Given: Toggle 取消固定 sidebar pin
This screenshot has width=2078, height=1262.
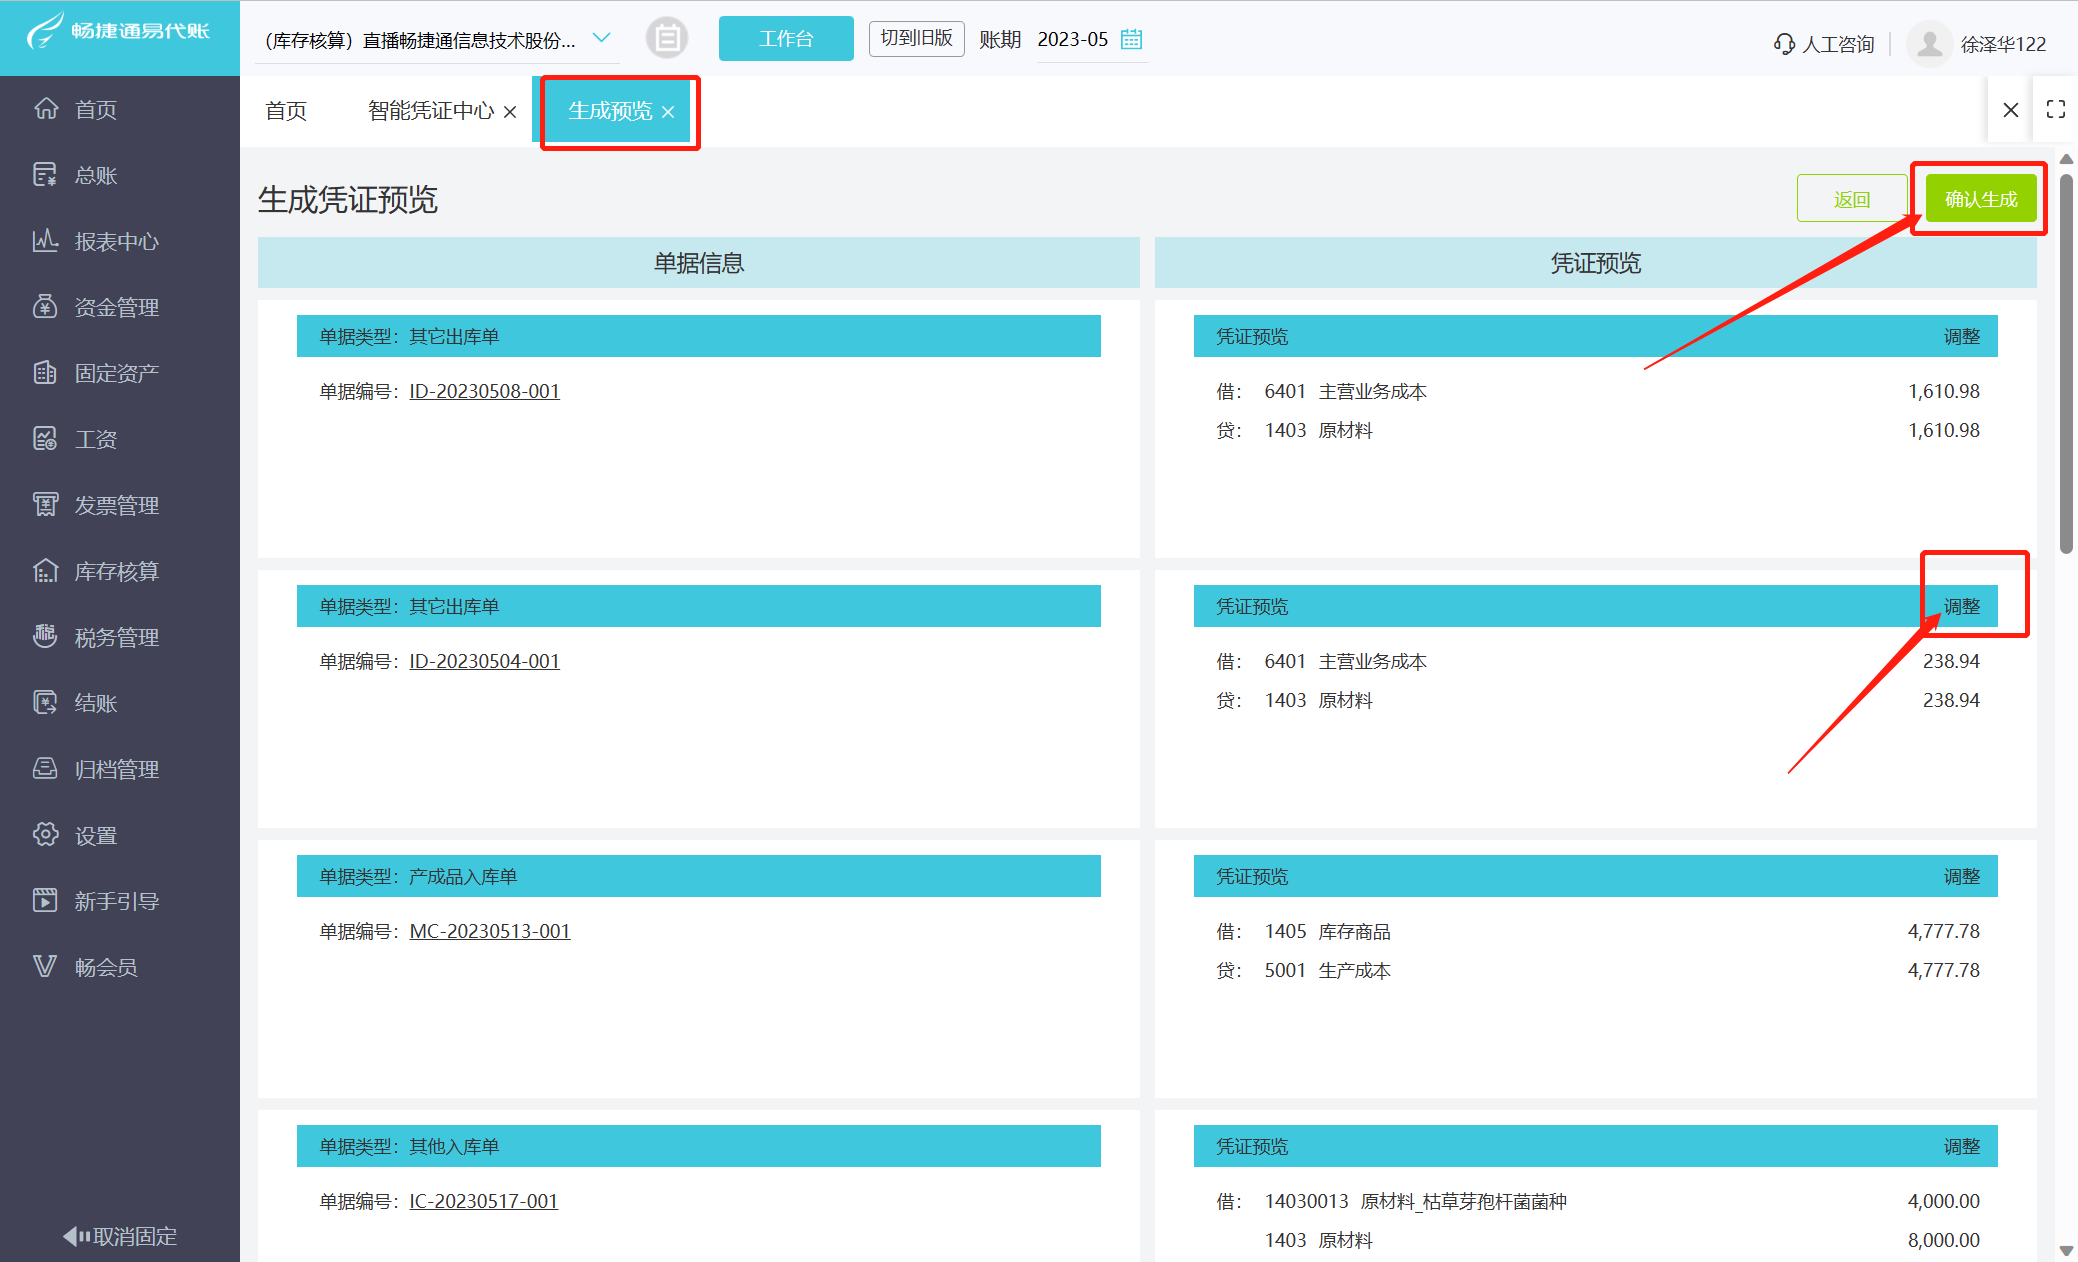Looking at the screenshot, I should click(x=119, y=1236).
